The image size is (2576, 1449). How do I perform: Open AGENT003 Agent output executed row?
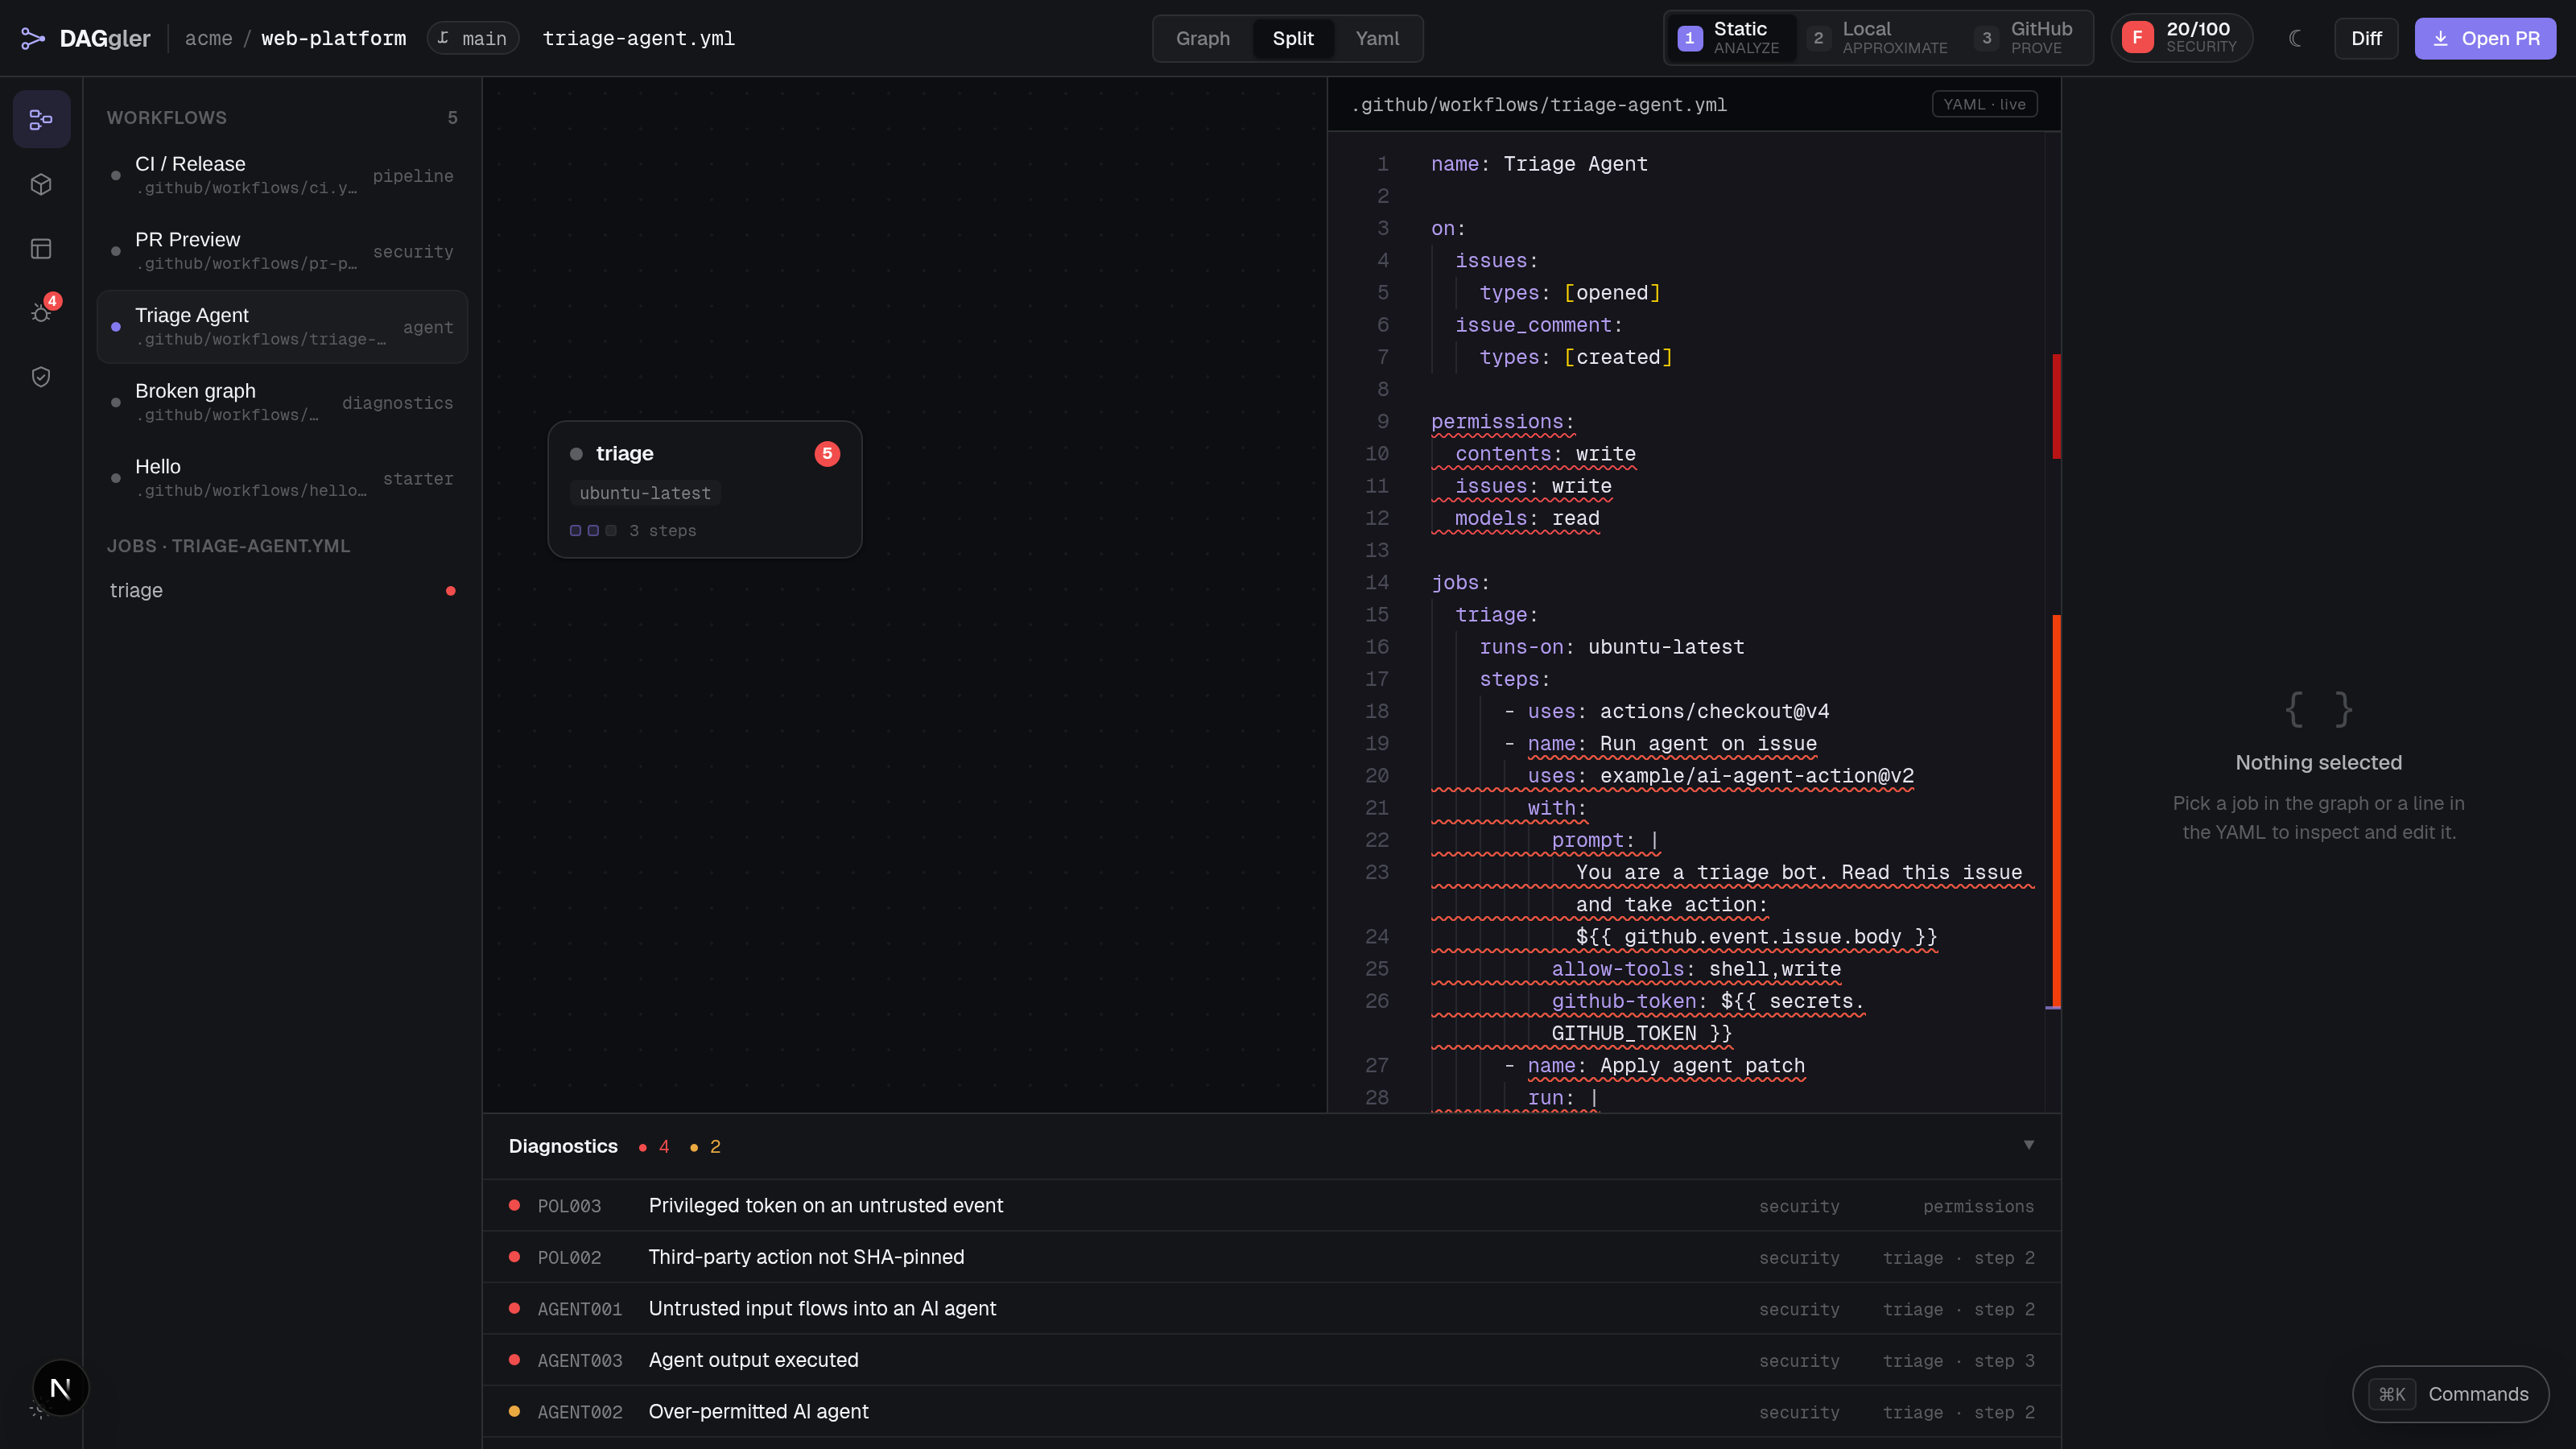1271,1360
